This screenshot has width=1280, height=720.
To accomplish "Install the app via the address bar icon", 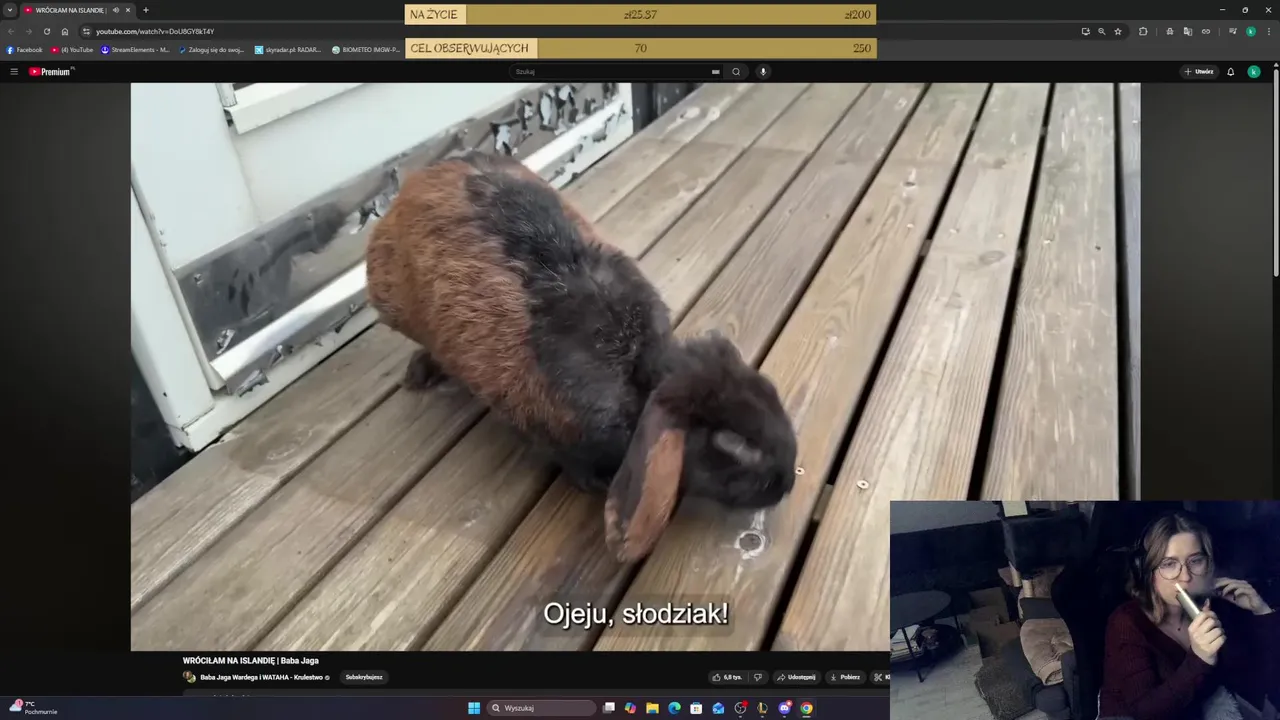I will (x=1085, y=31).
